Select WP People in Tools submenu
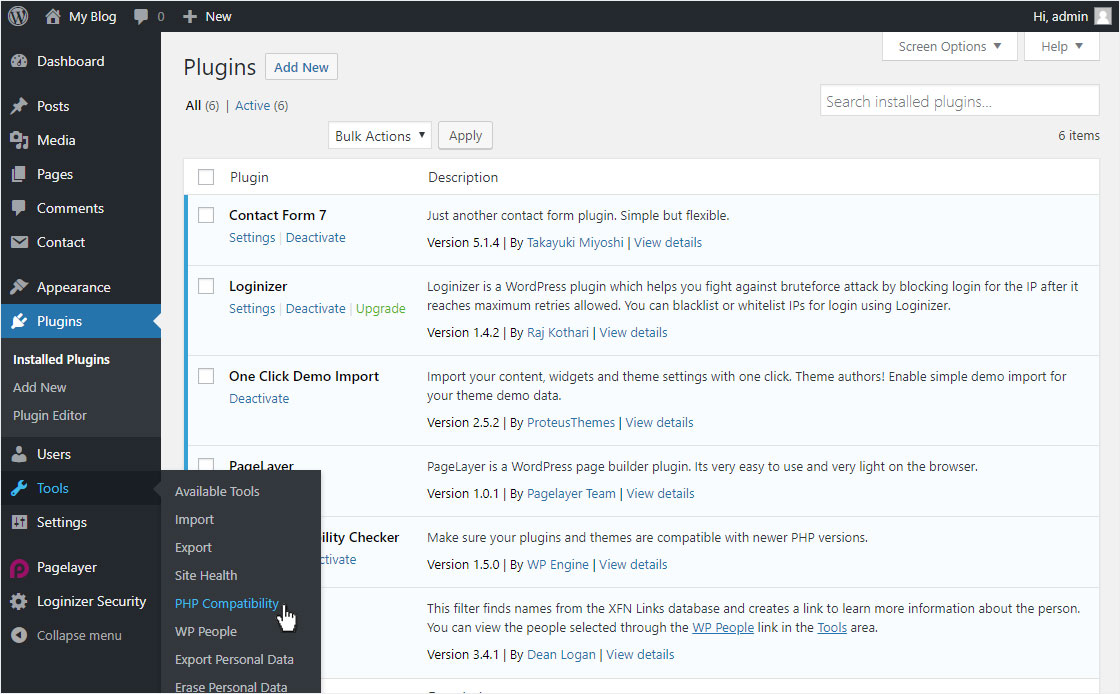The height and width of the screenshot is (694, 1120). 206,631
